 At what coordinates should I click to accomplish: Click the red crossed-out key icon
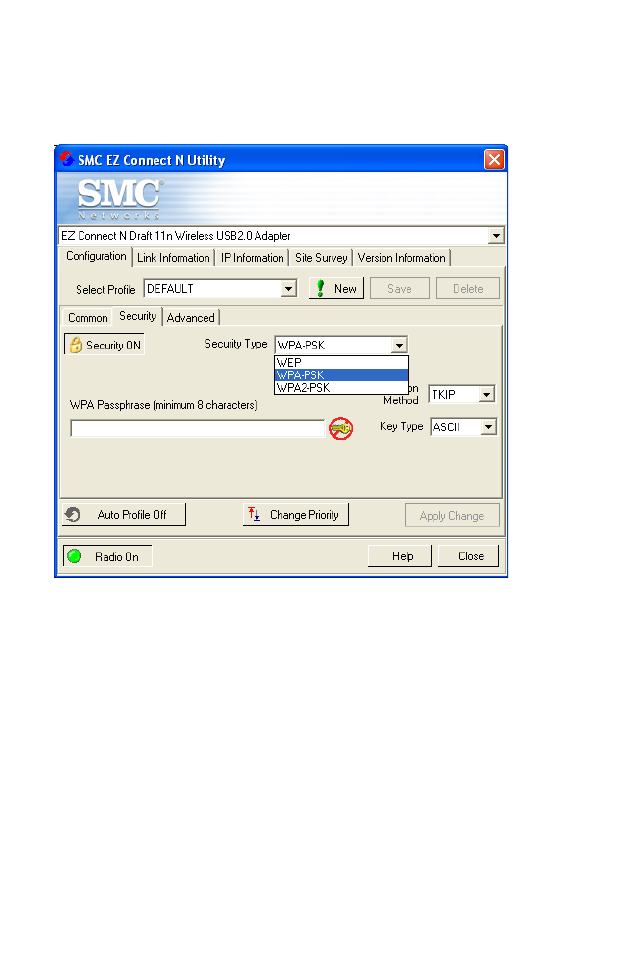pyautogui.click(x=340, y=428)
